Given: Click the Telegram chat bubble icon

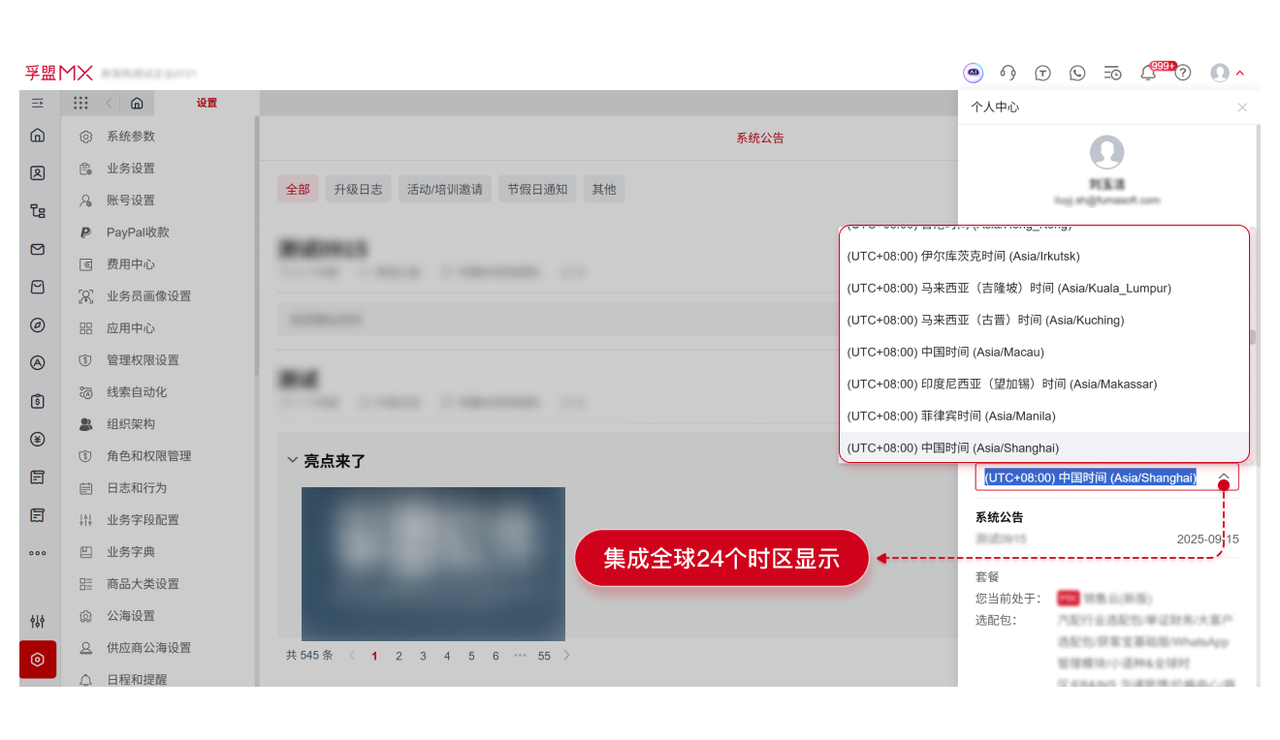Looking at the screenshot, I should click(1043, 72).
